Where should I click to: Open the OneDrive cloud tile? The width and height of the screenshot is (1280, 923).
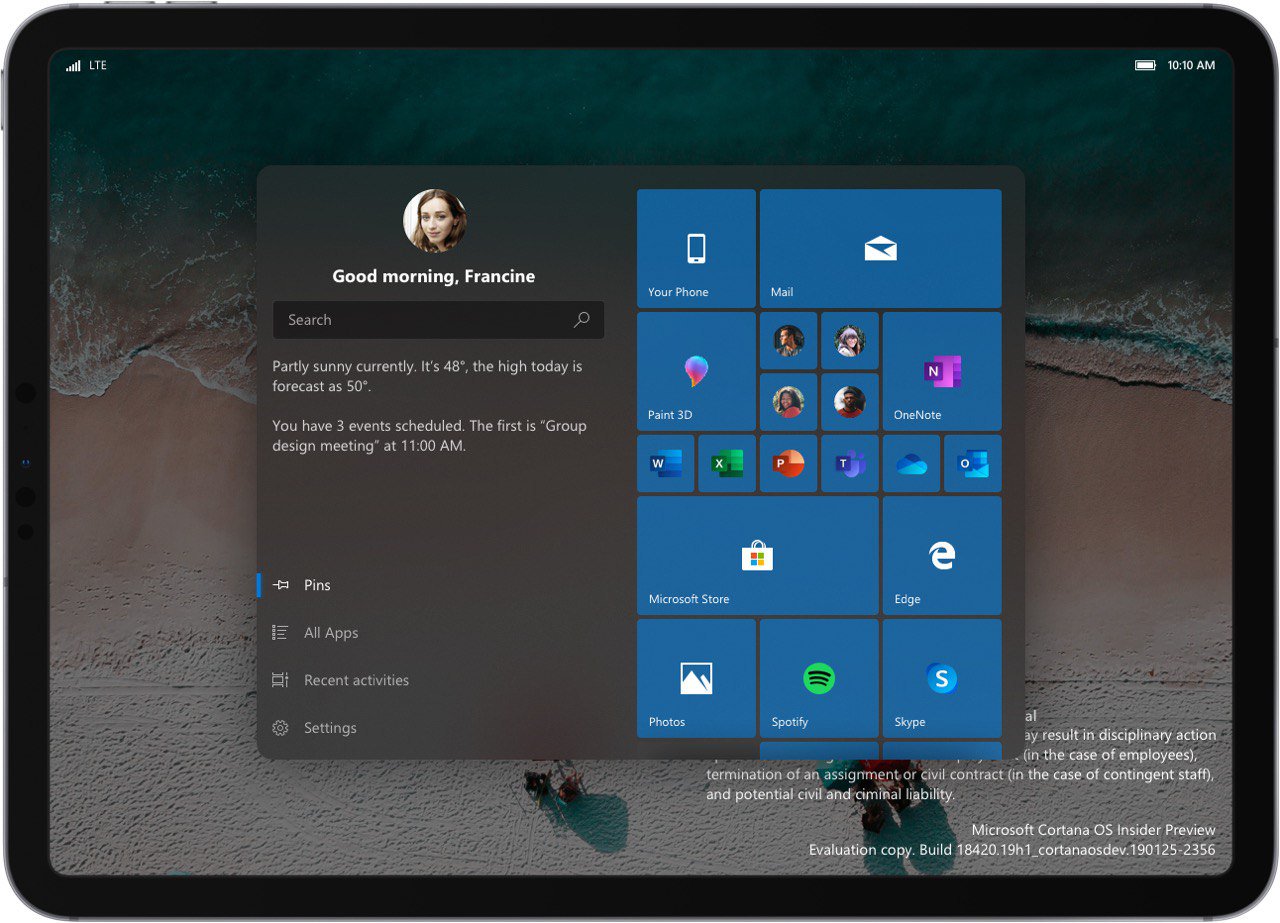(x=911, y=463)
